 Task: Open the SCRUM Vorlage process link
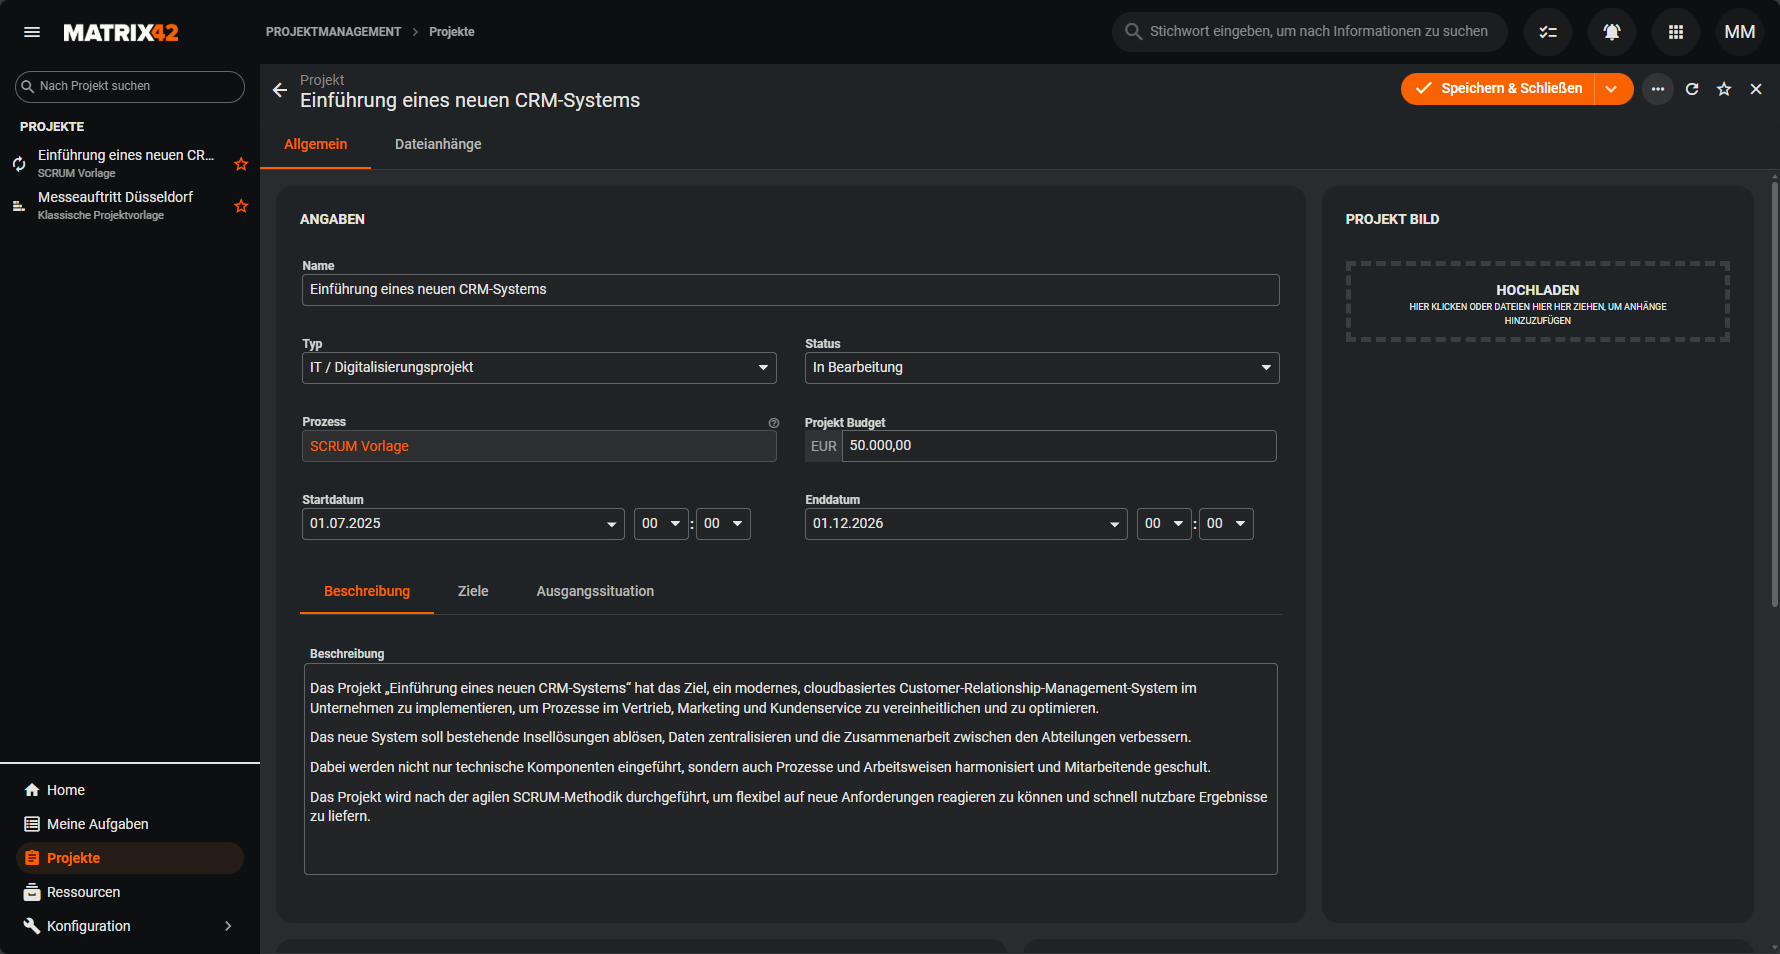tap(359, 446)
